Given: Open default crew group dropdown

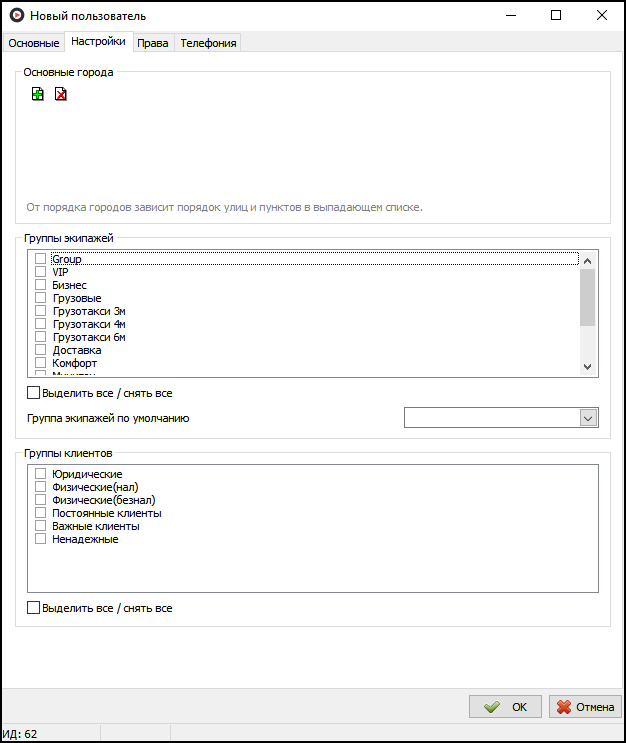Looking at the screenshot, I should pos(588,418).
